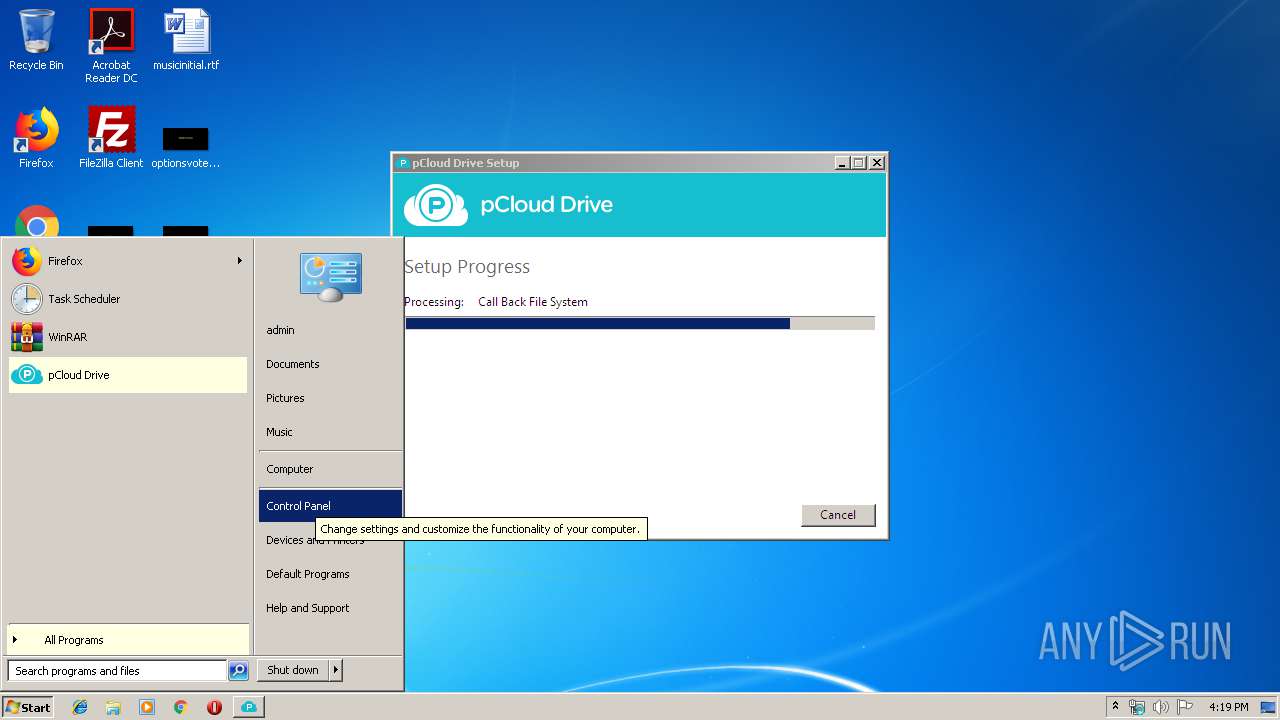Click Setup Progress heading text

(x=467, y=267)
